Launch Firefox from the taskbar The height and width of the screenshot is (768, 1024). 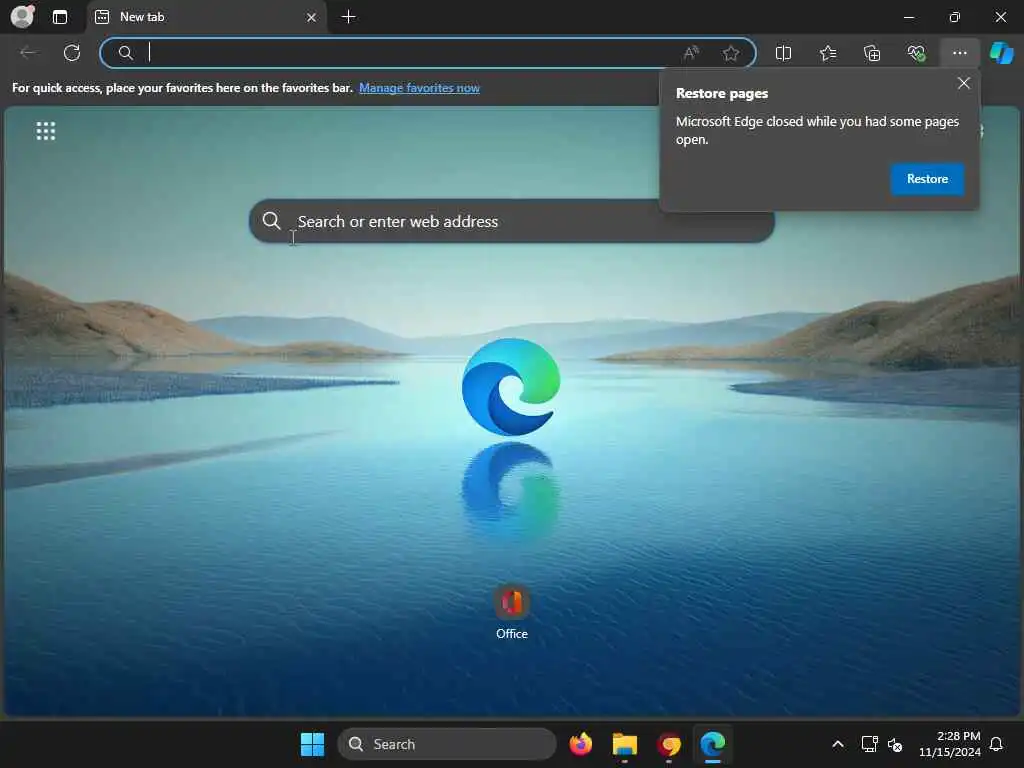pos(581,744)
